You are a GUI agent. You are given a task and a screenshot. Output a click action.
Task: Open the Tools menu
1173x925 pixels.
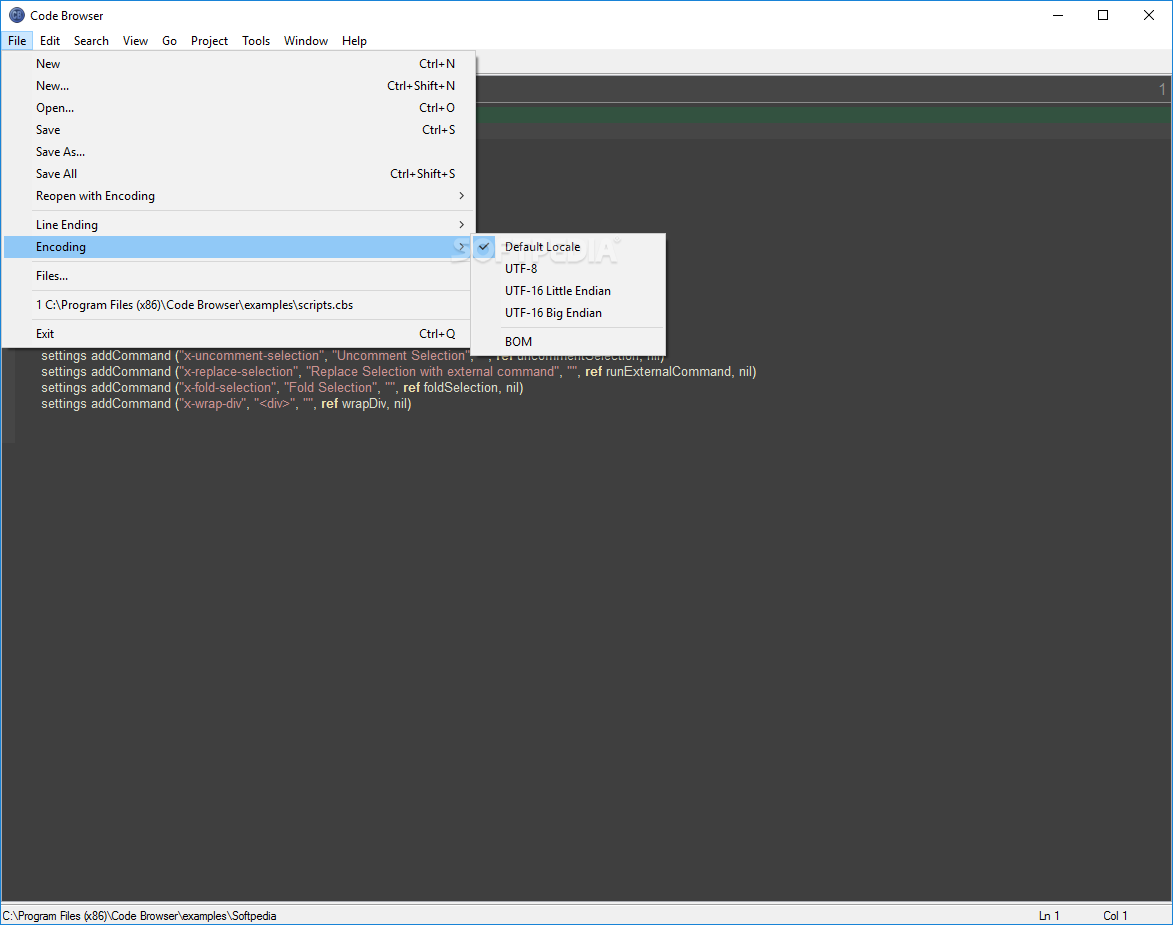point(256,40)
